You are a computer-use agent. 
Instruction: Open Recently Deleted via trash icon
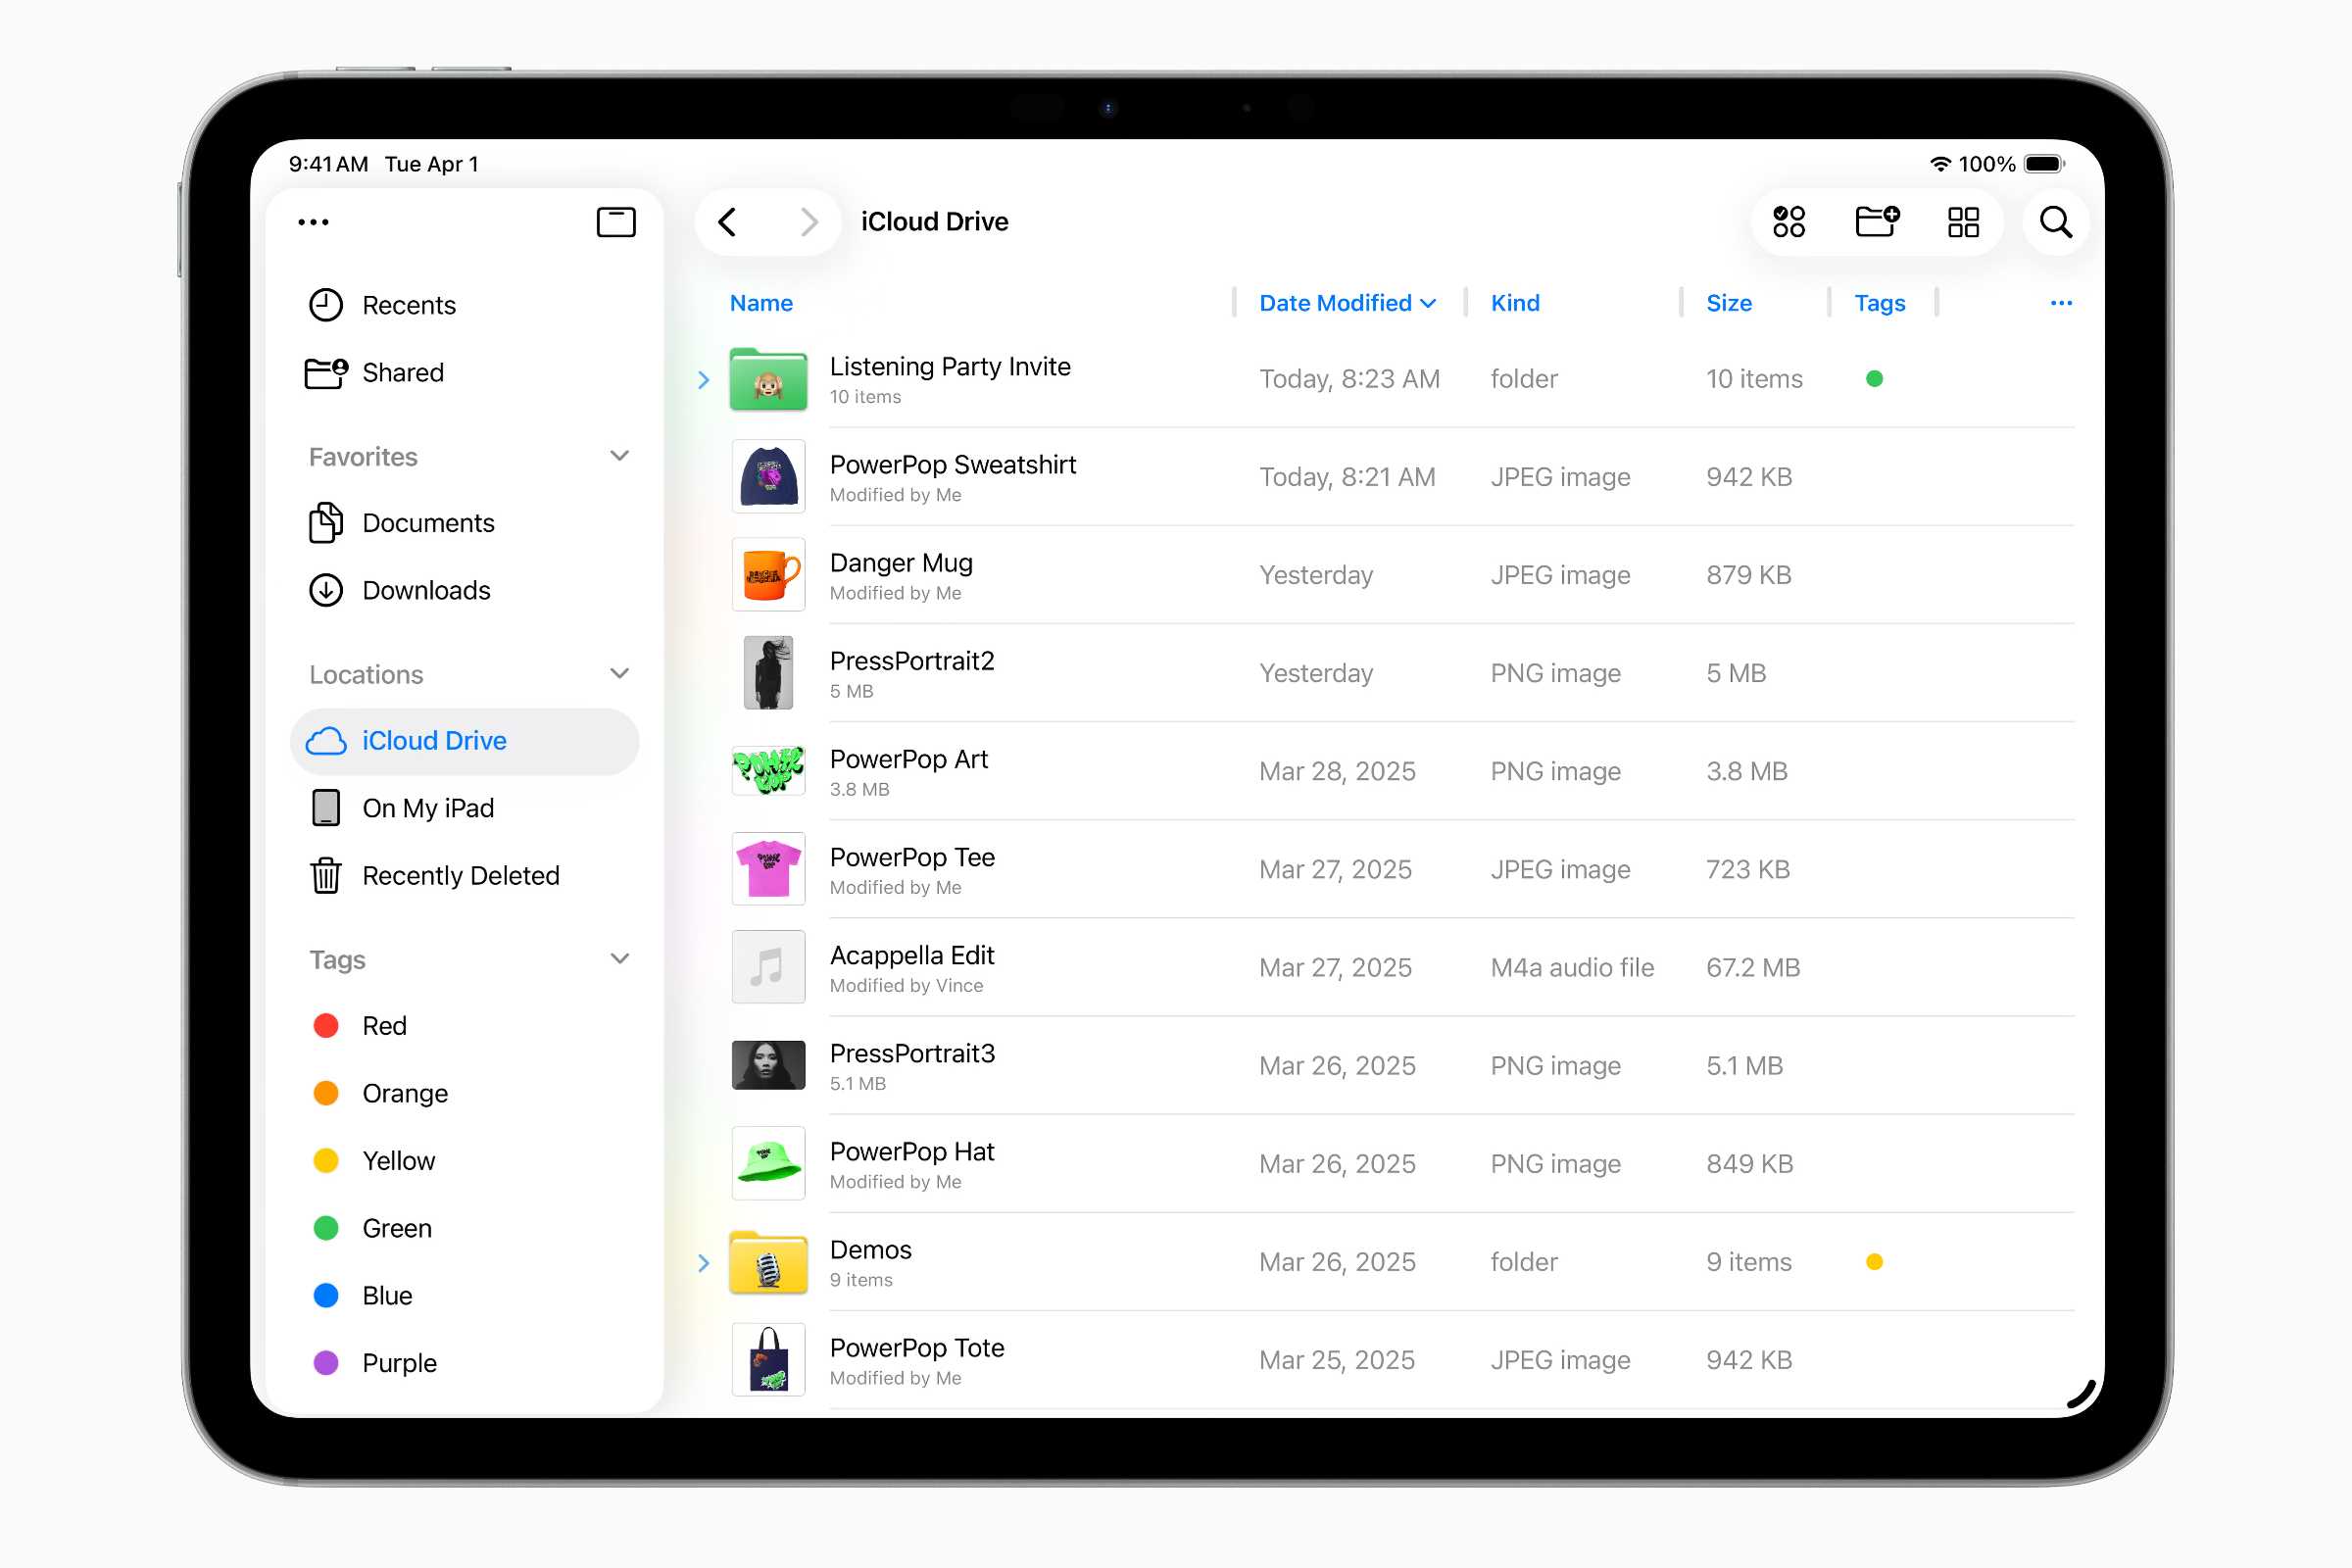(x=461, y=875)
